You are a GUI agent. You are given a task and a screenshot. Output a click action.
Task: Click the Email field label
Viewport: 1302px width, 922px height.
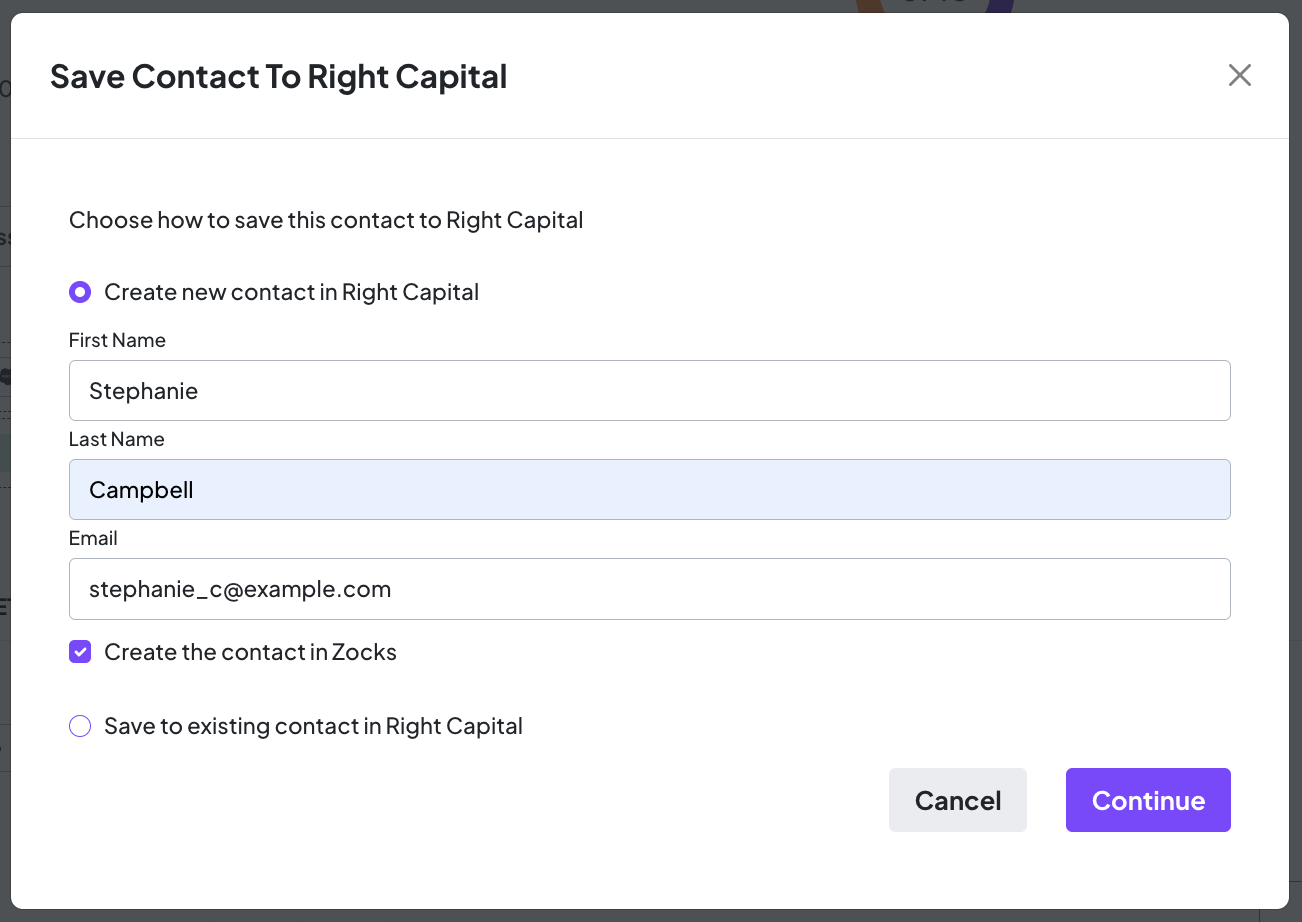(93, 538)
